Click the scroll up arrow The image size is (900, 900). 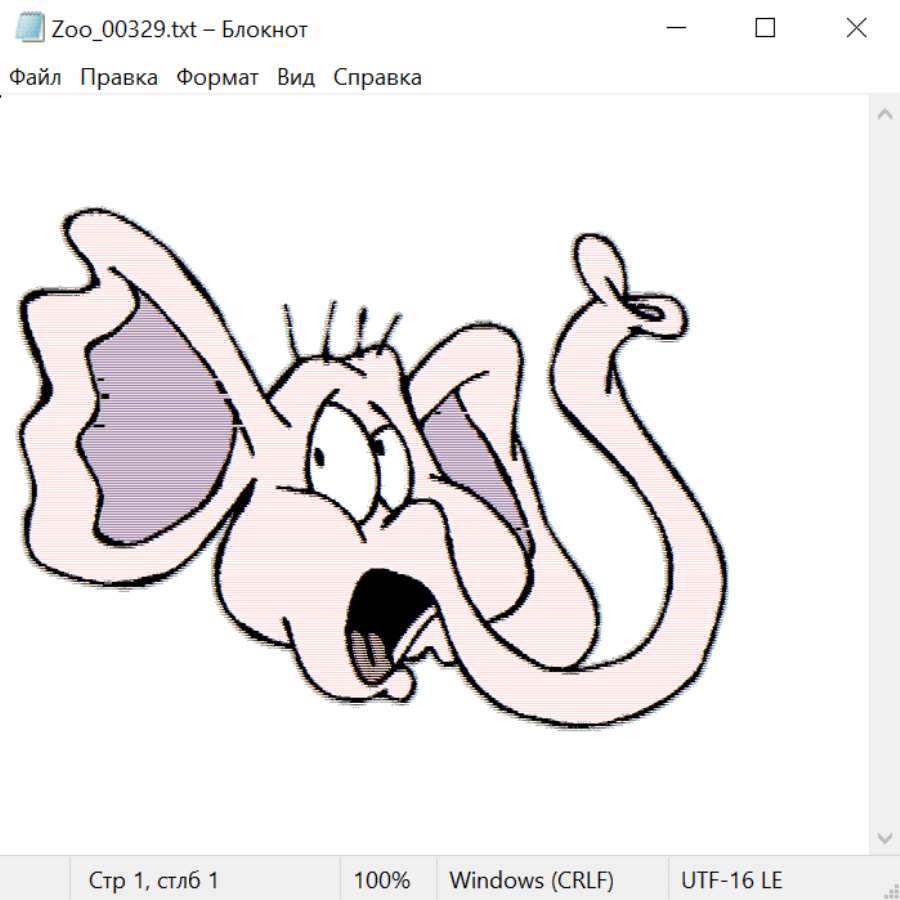(884, 115)
